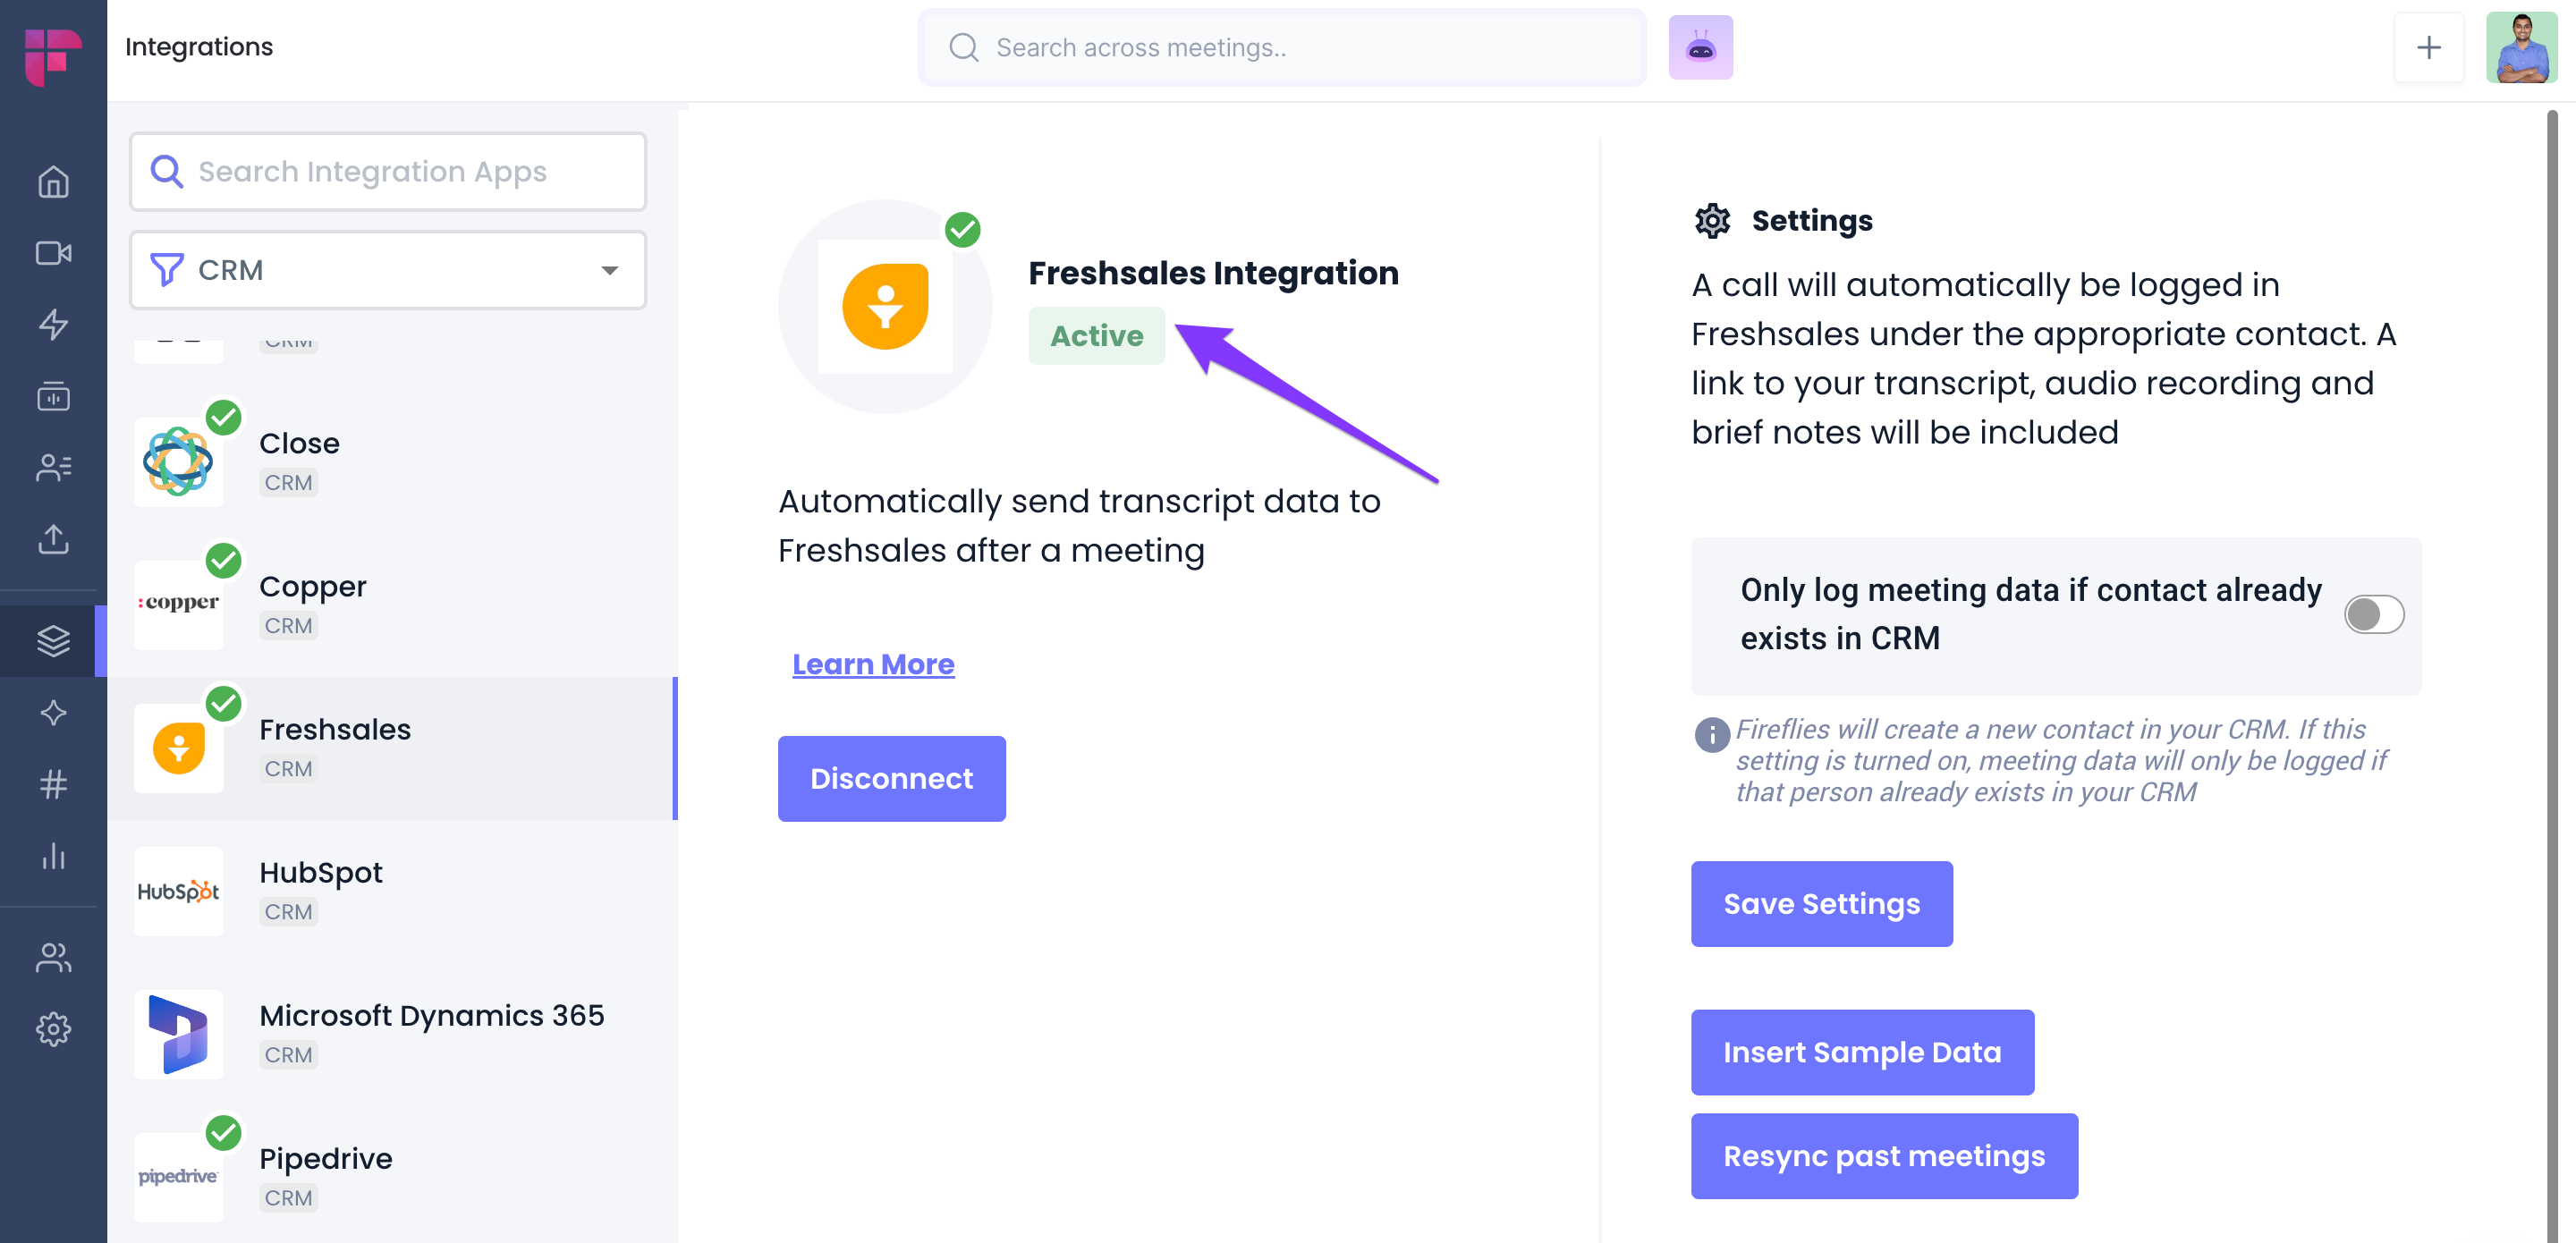Open the Learn More link
Viewport: 2576px width, 1243px height.
pyautogui.click(x=873, y=664)
